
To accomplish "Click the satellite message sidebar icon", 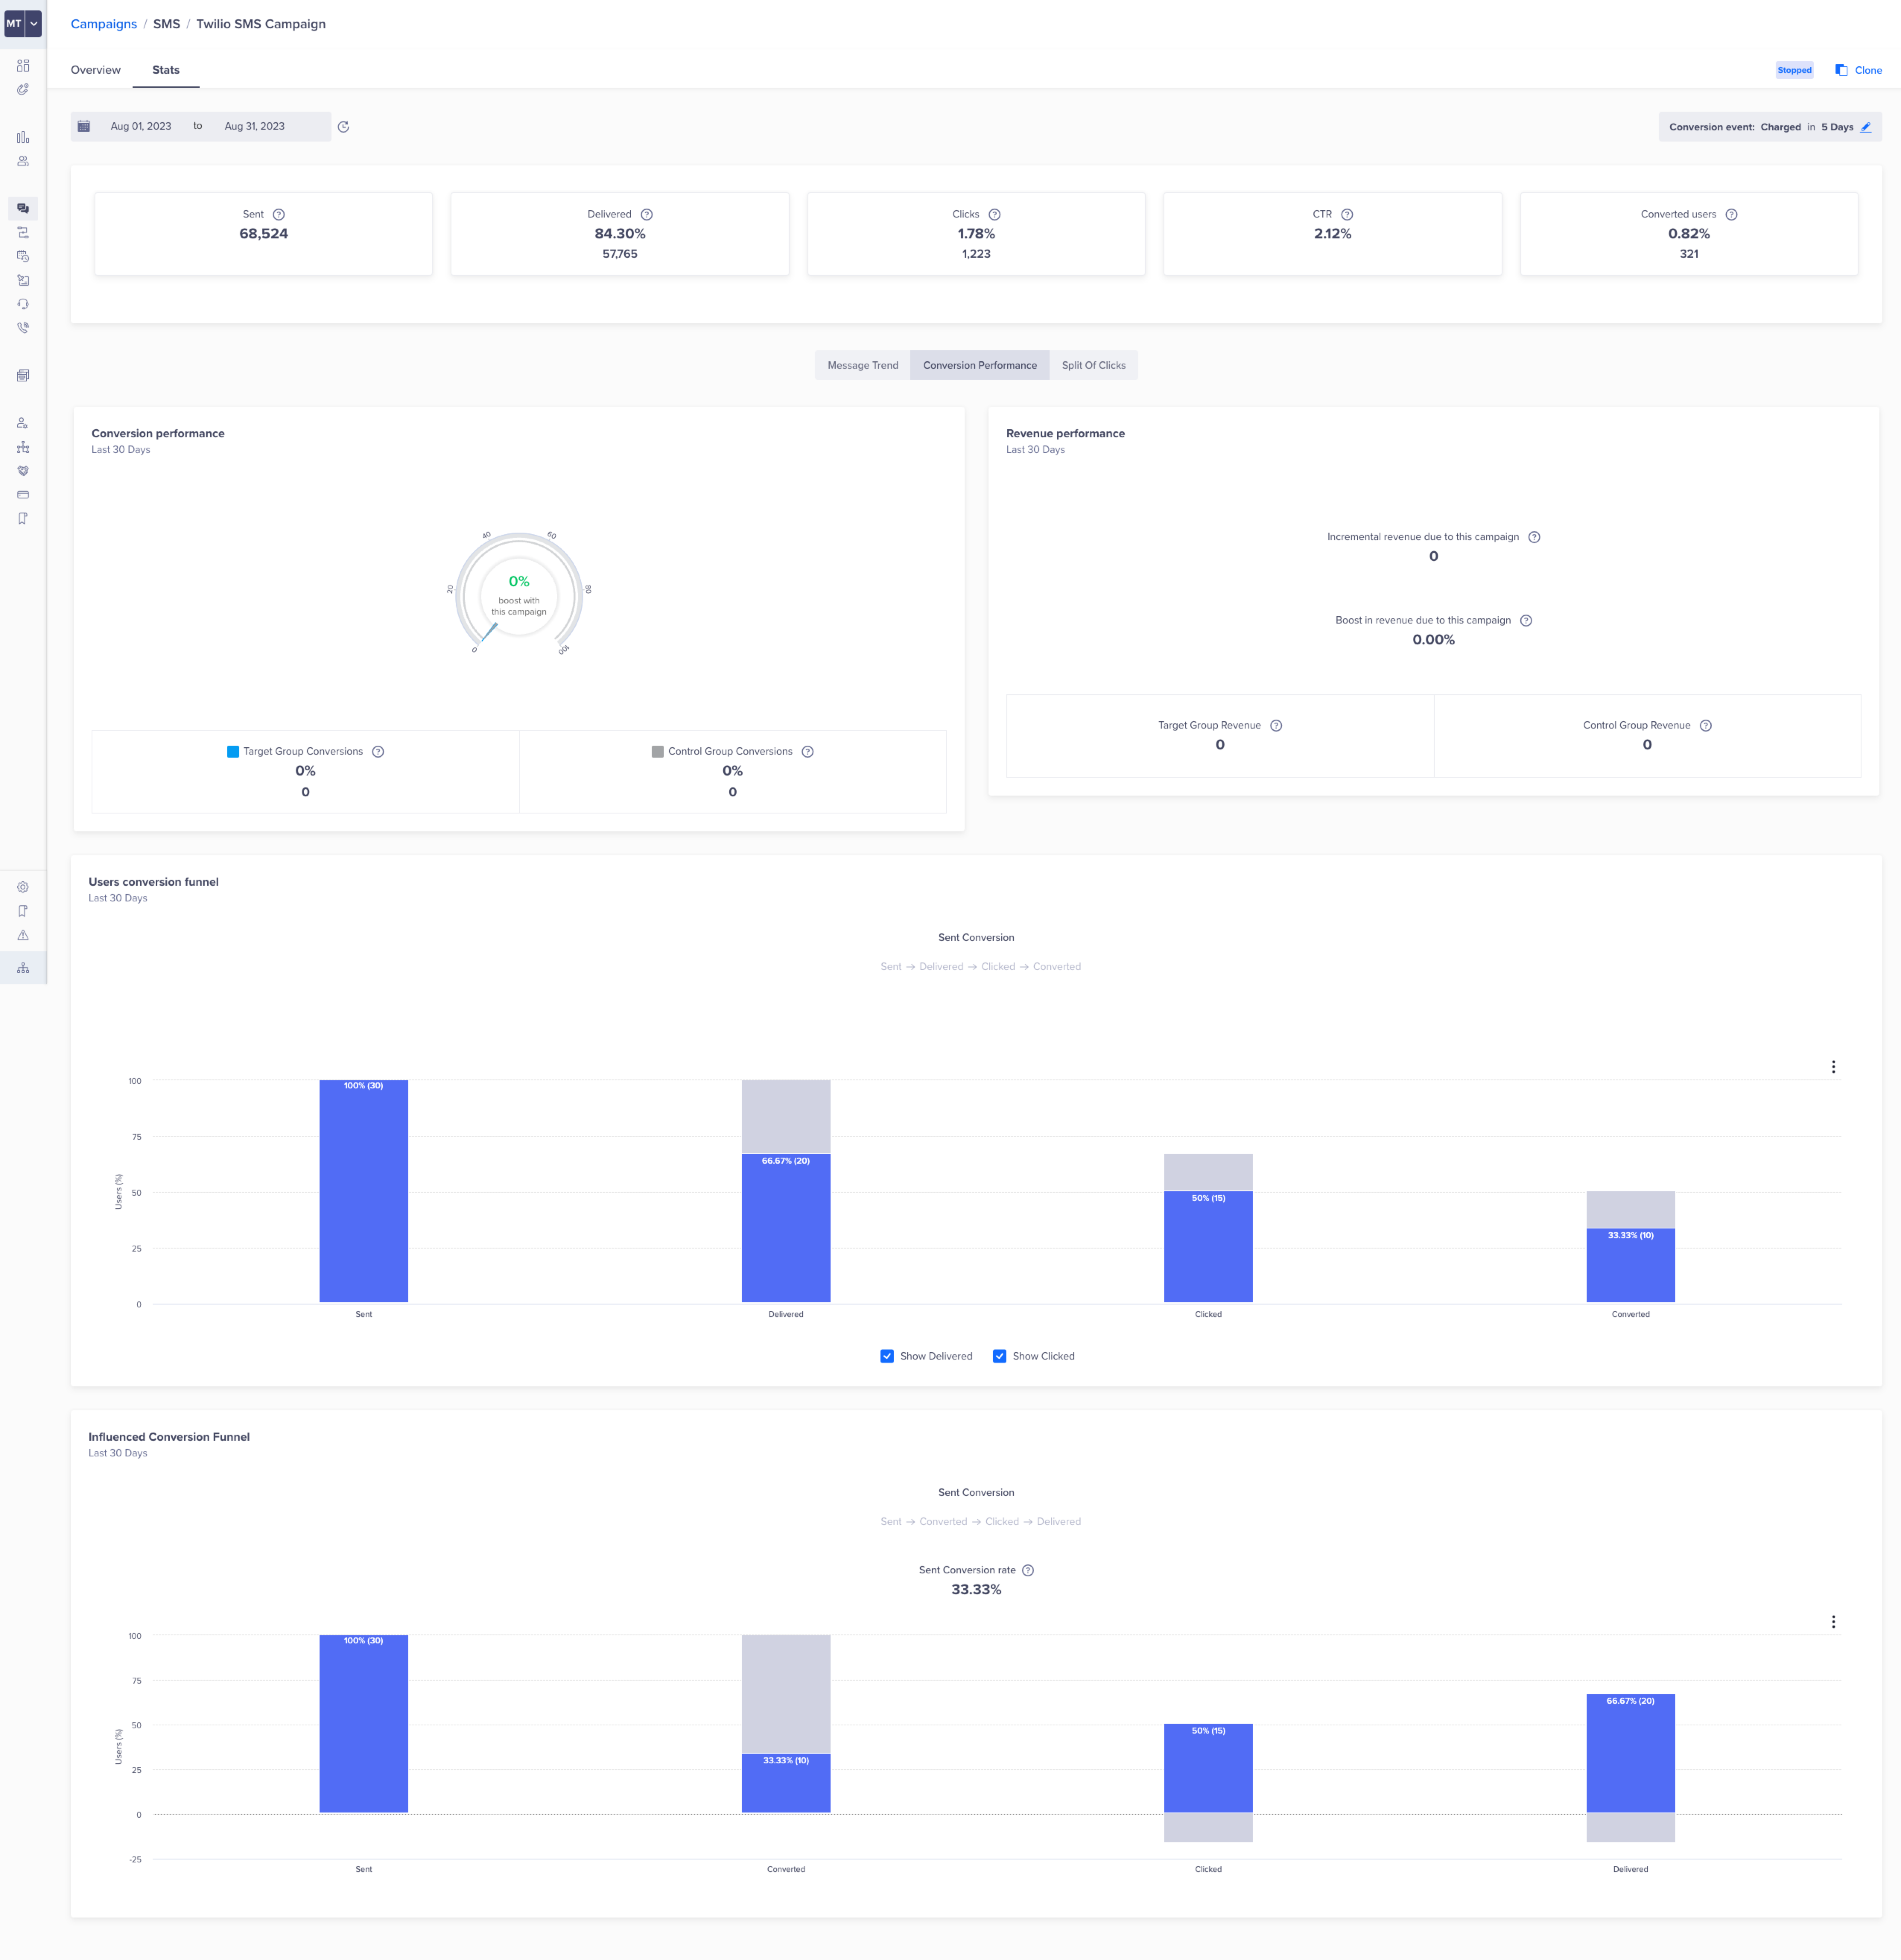I will (x=23, y=281).
